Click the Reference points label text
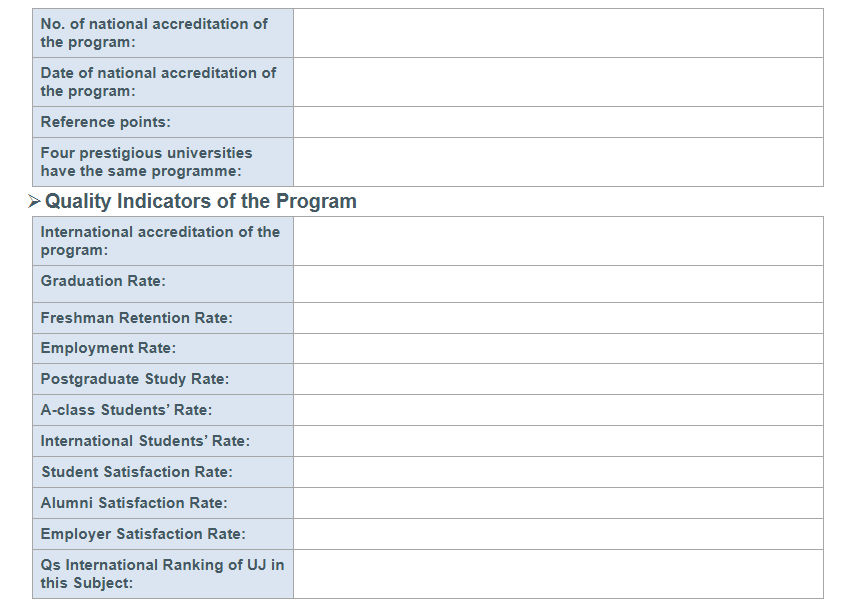The height and width of the screenshot is (604, 857). tap(105, 122)
